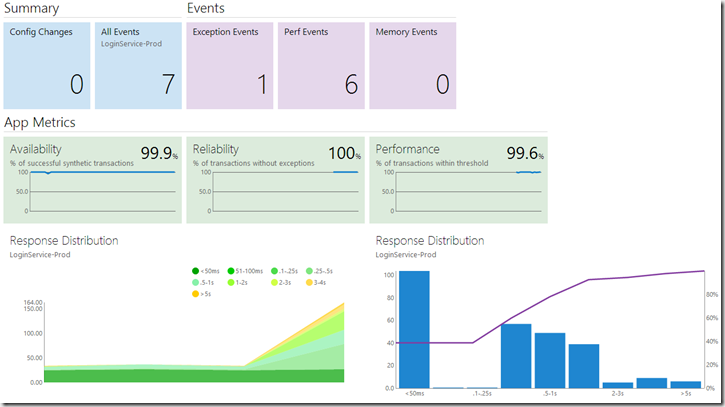Viewport: 725px width, 407px height.
Task: Toggle the .5-1s legend series
Action: point(203,283)
